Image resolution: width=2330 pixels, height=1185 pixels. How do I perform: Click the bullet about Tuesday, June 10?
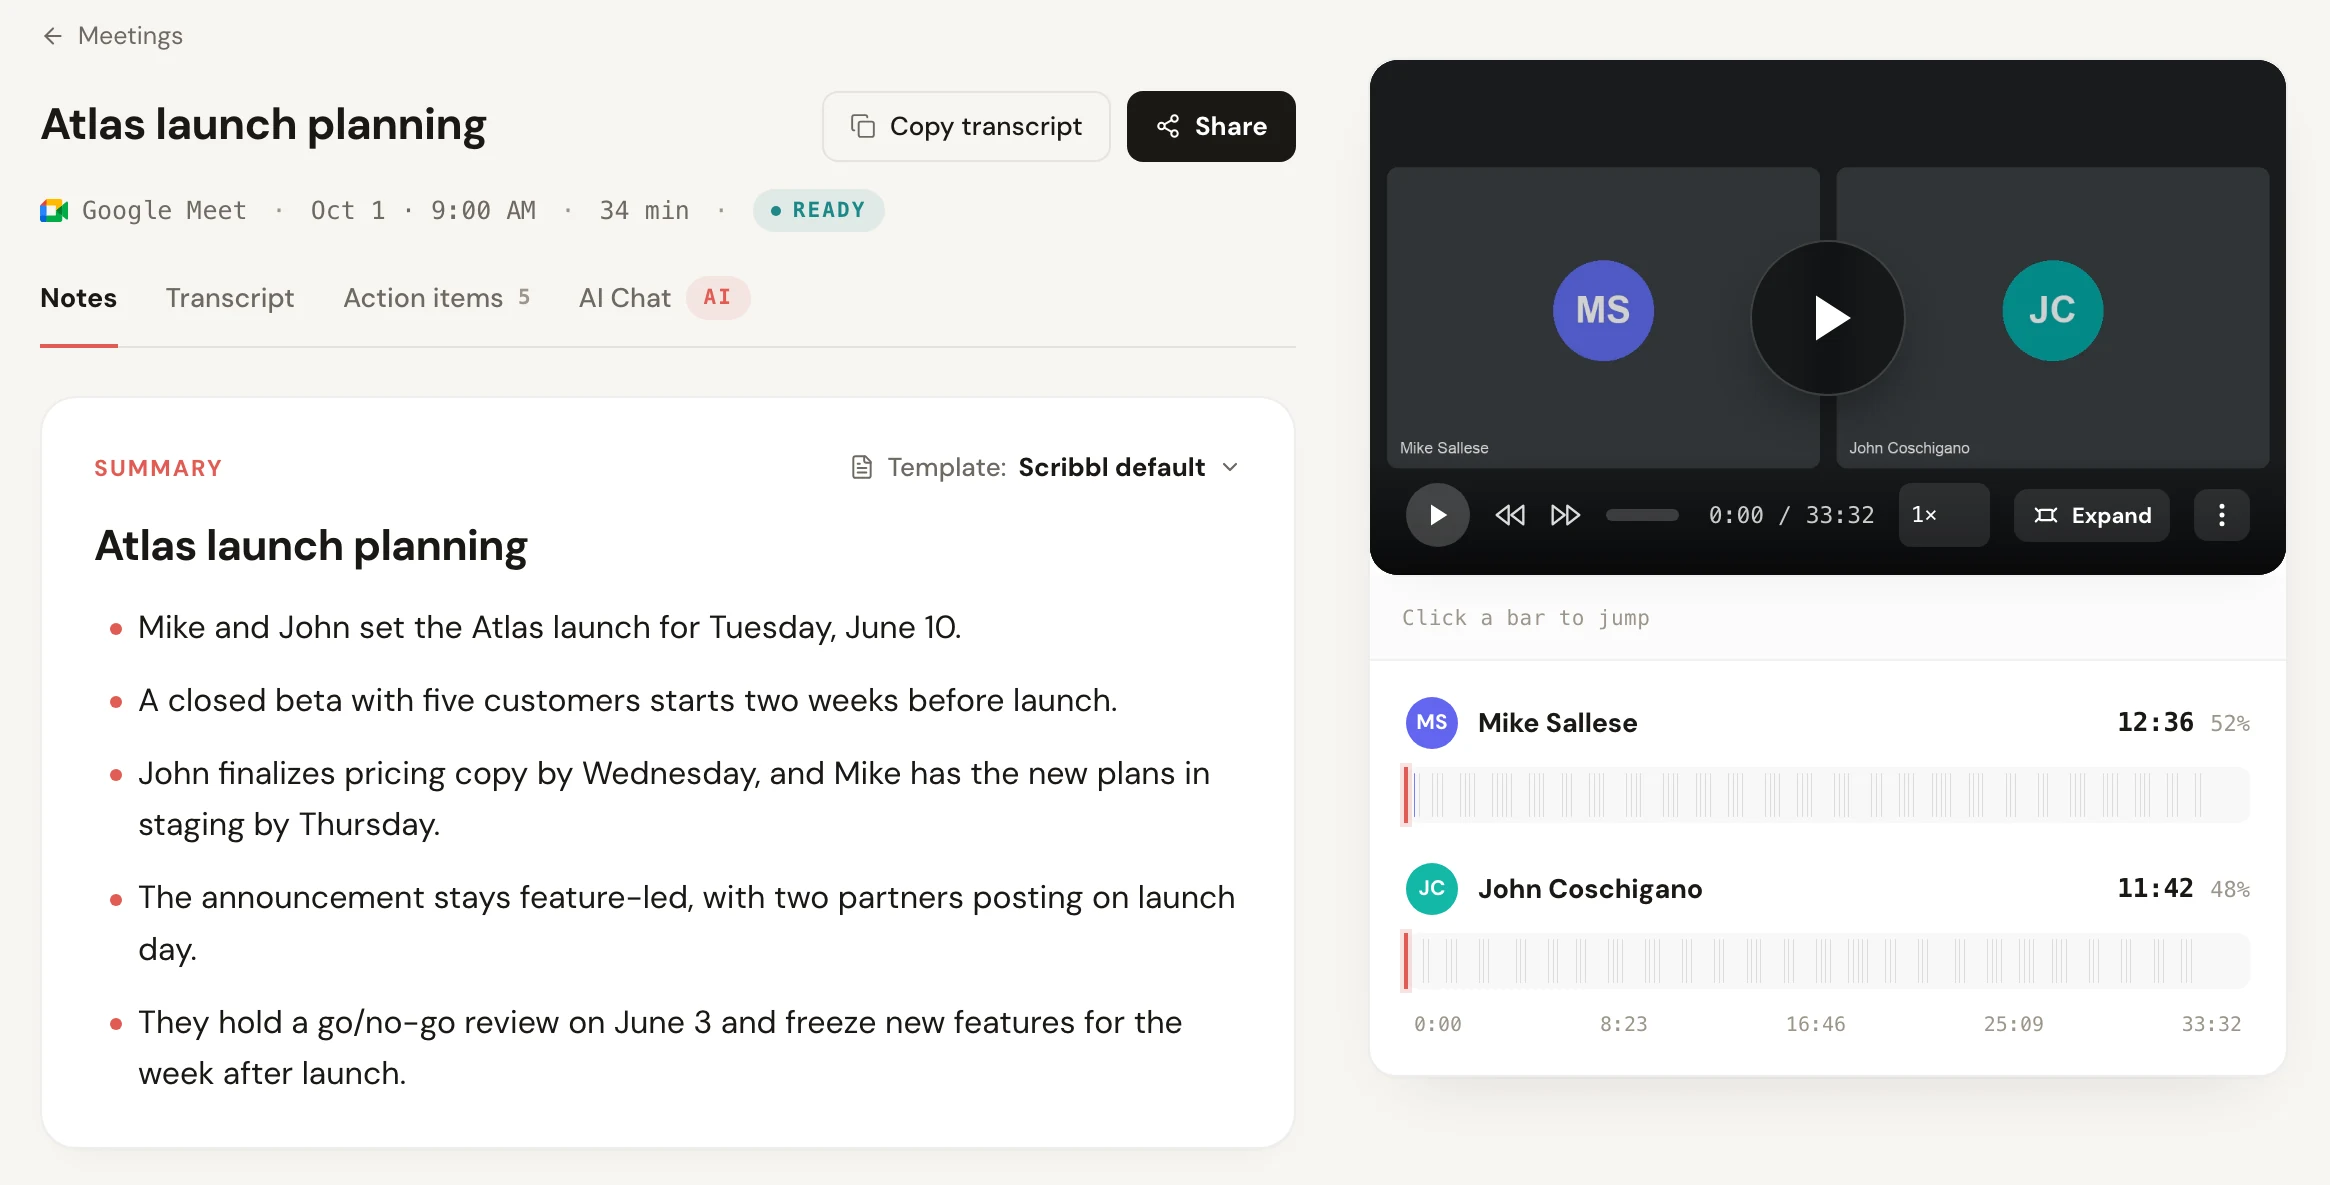(x=549, y=627)
